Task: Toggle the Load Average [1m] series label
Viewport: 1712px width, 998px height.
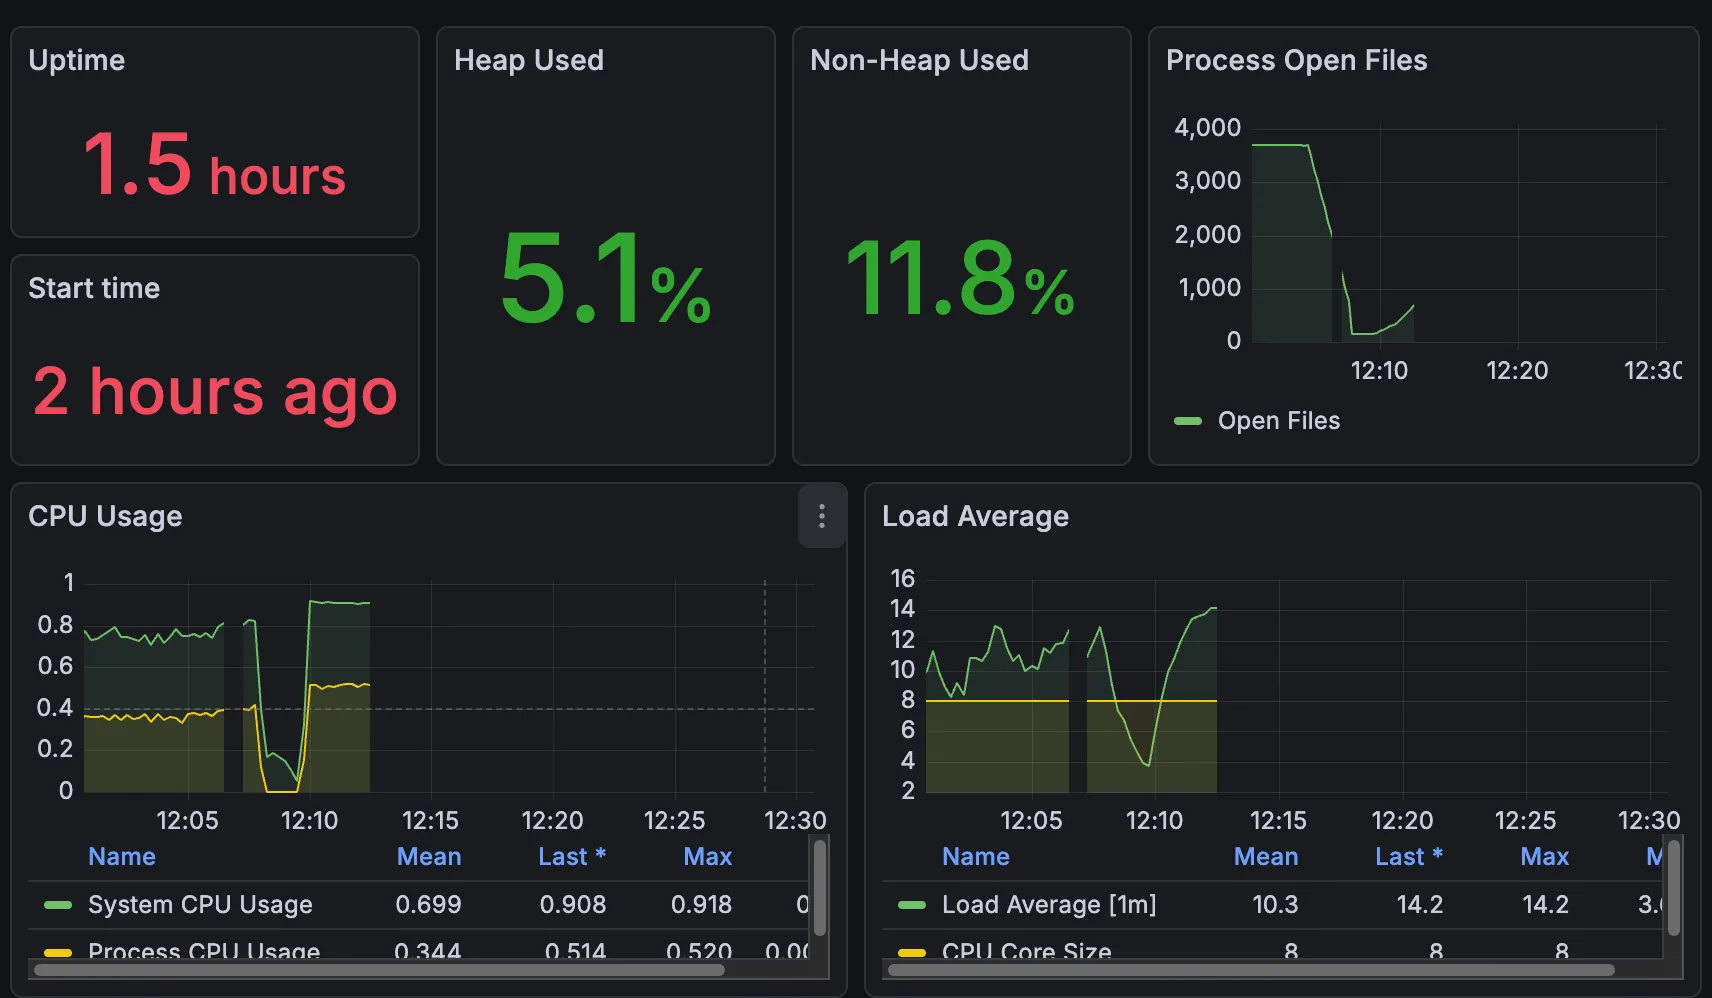Action: pos(1048,905)
